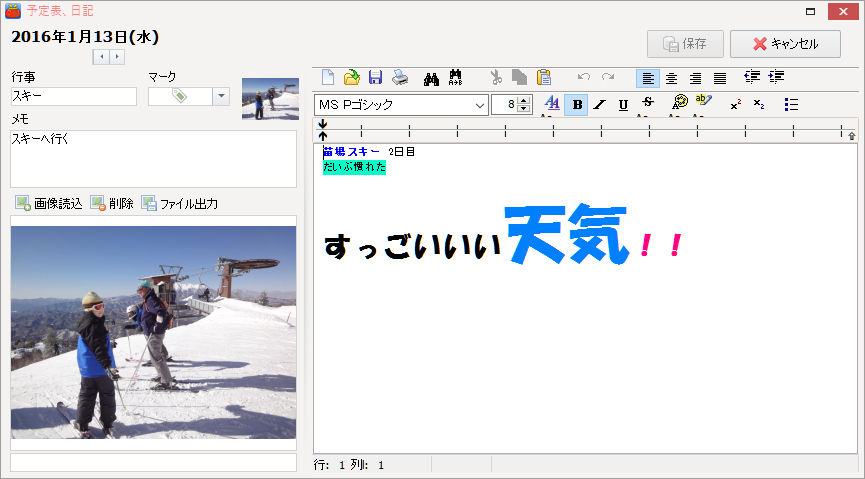The image size is (865, 479).
Task: Apply superscript formatting
Action: pos(735,104)
